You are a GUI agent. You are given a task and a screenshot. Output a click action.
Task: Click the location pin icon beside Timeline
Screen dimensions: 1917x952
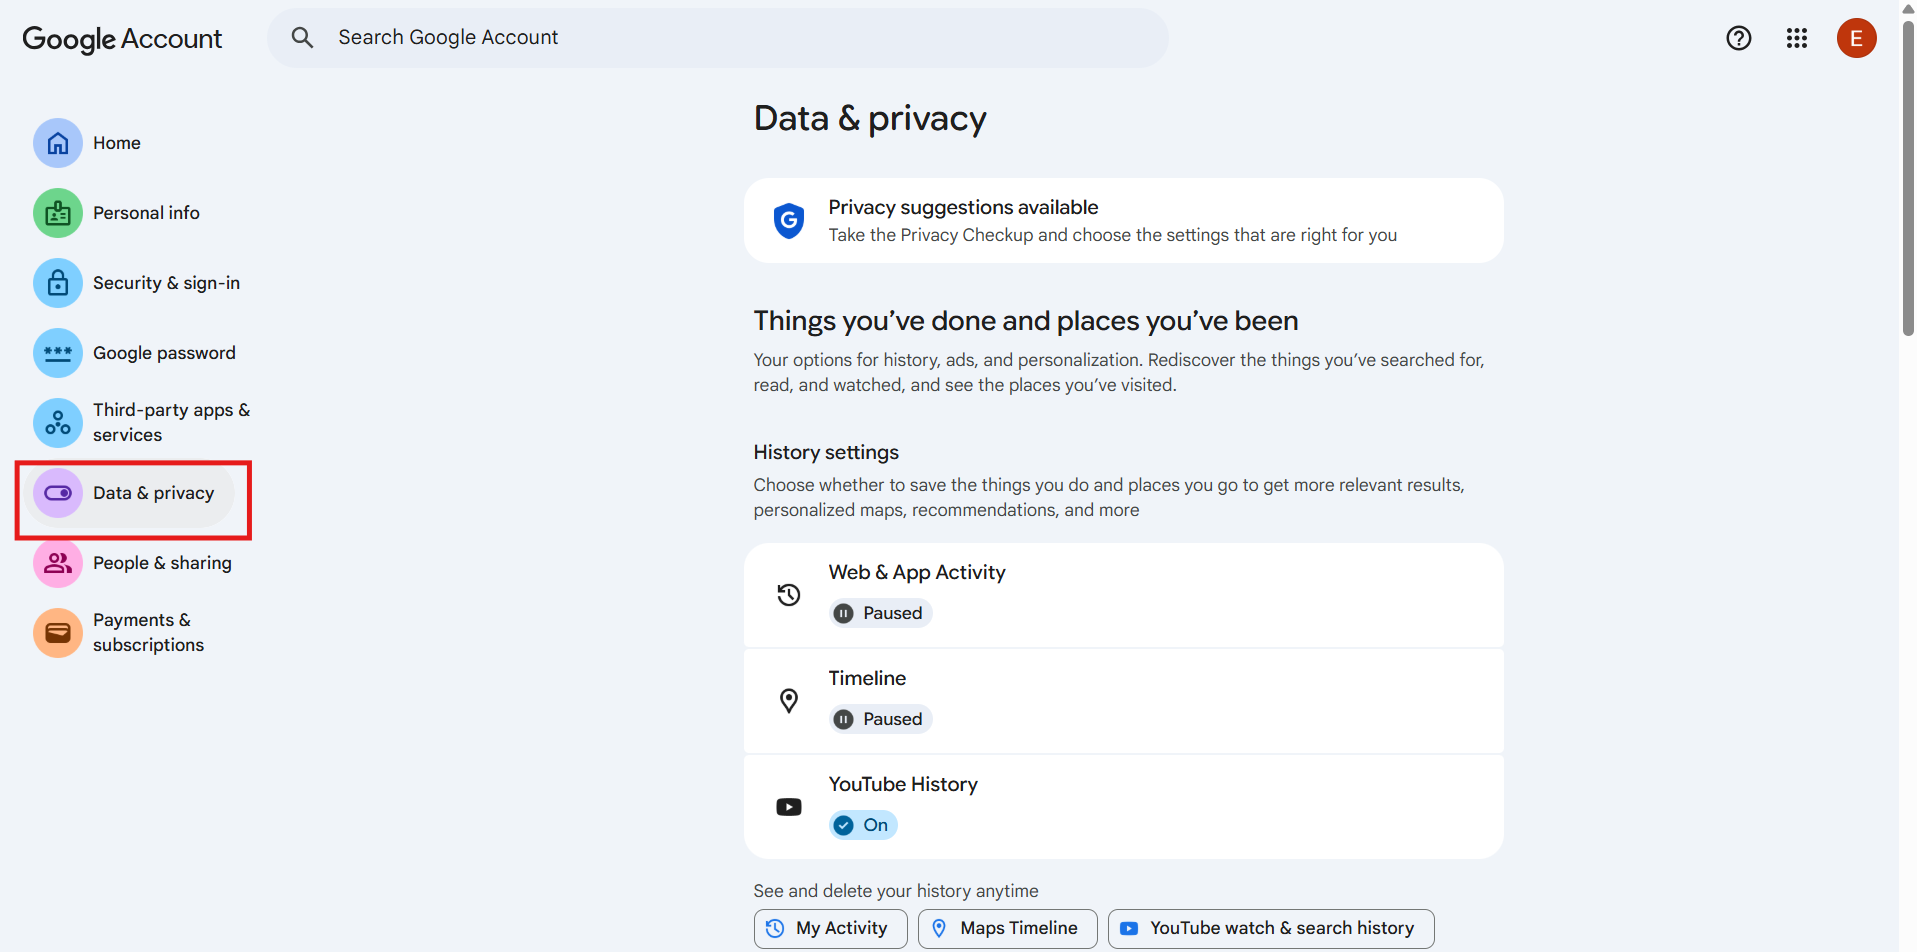(789, 700)
